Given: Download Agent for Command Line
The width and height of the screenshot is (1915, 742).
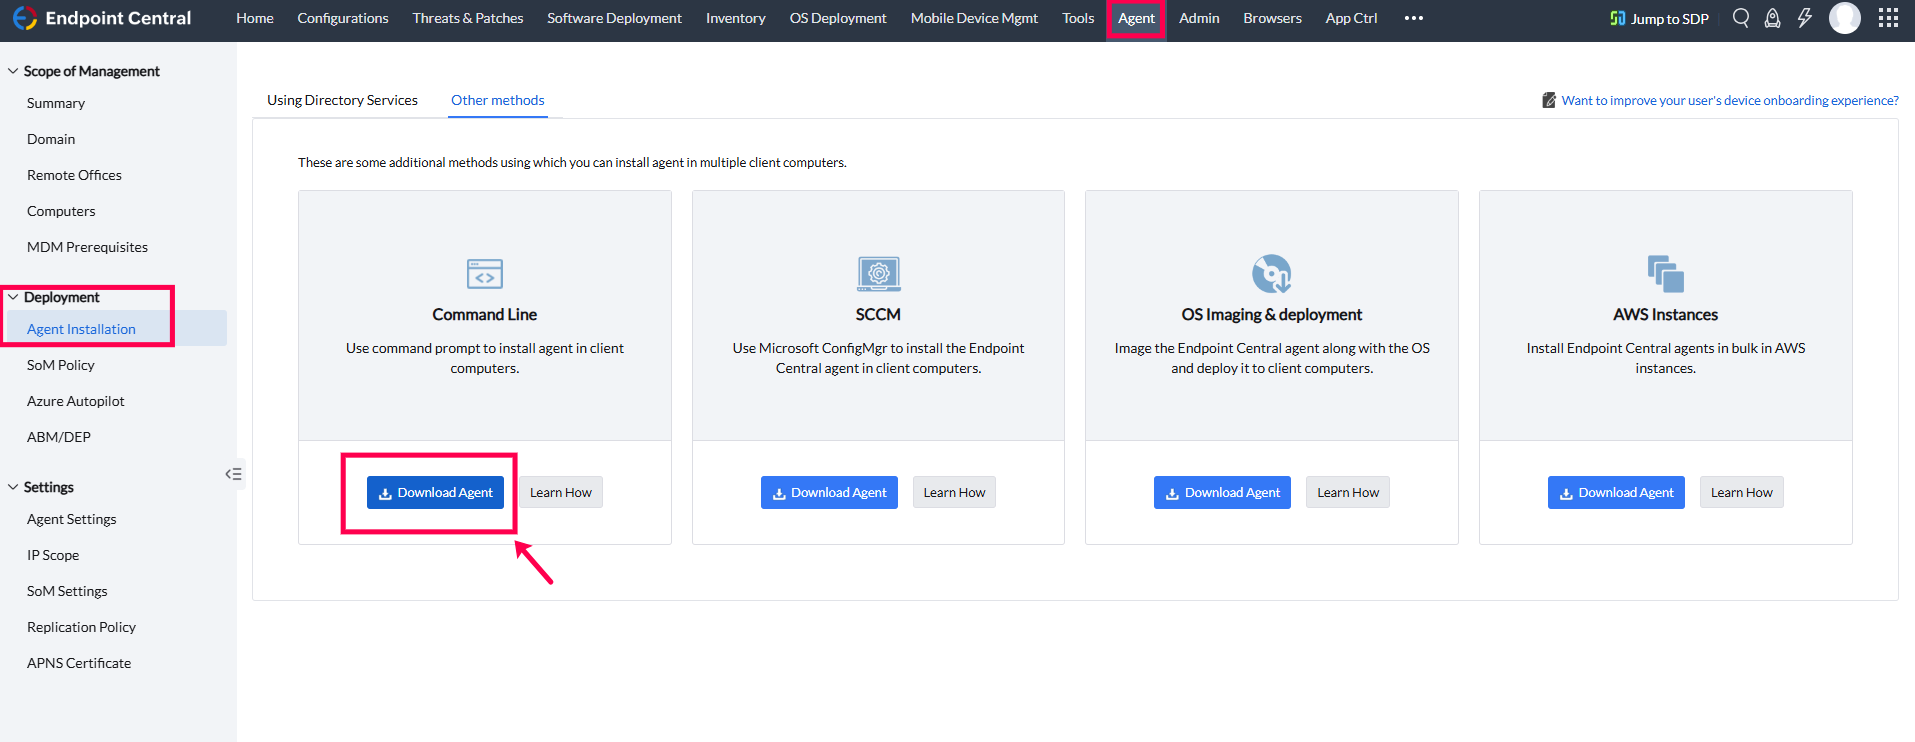Looking at the screenshot, I should pos(435,492).
